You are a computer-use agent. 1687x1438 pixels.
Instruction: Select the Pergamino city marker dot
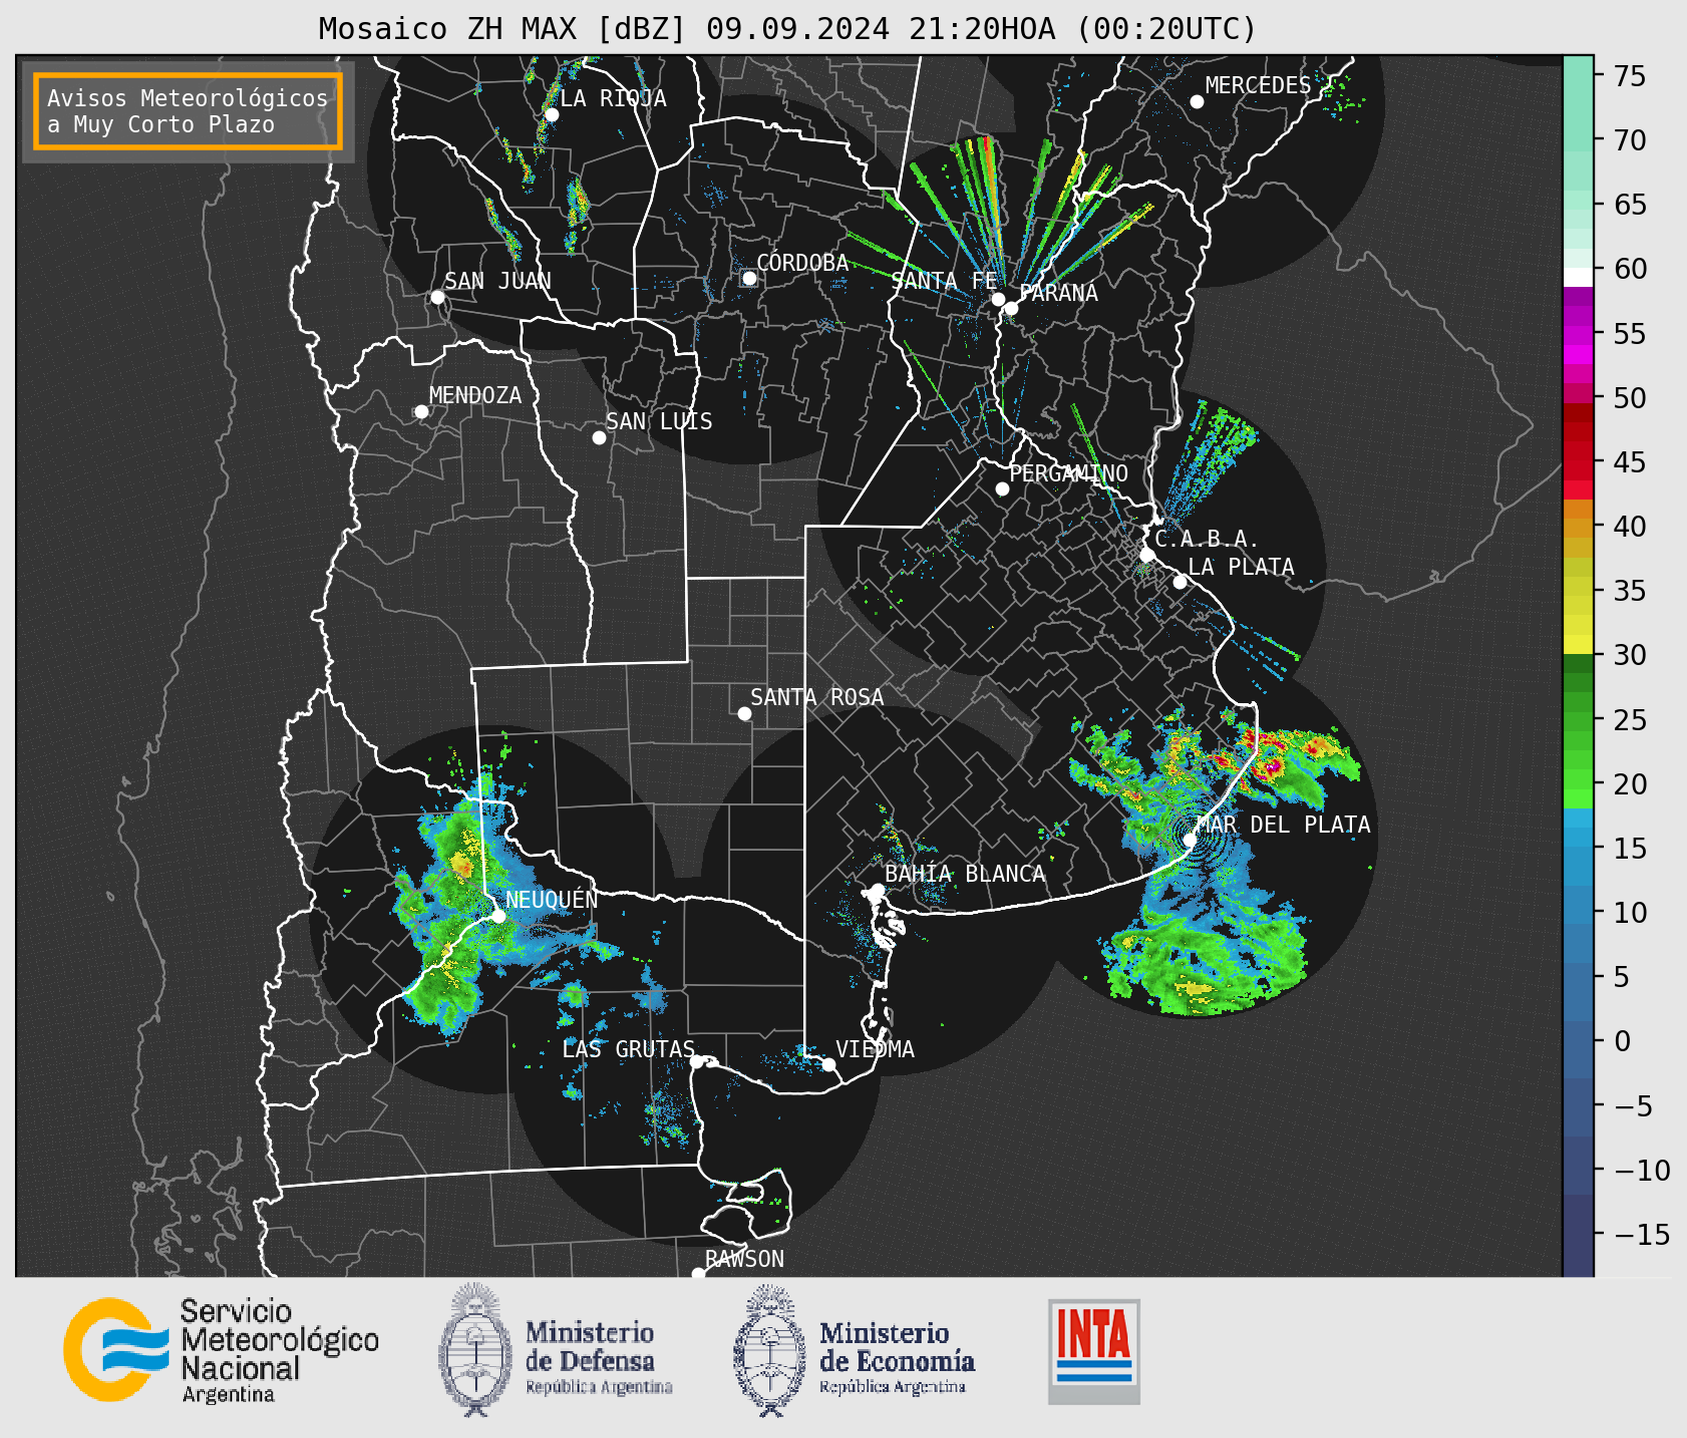click(1002, 489)
